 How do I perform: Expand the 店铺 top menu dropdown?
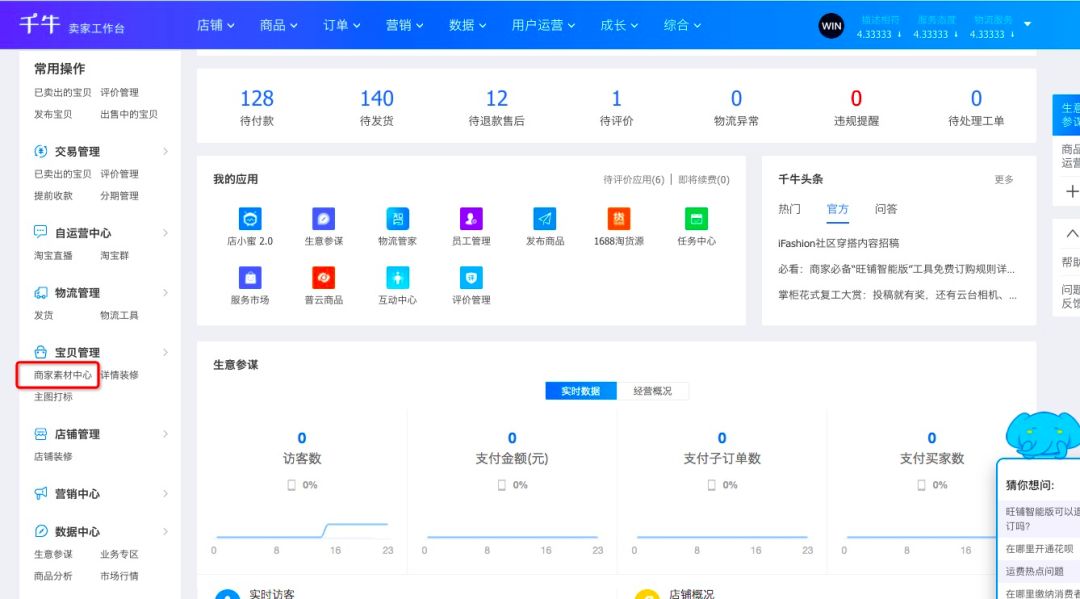coord(216,25)
